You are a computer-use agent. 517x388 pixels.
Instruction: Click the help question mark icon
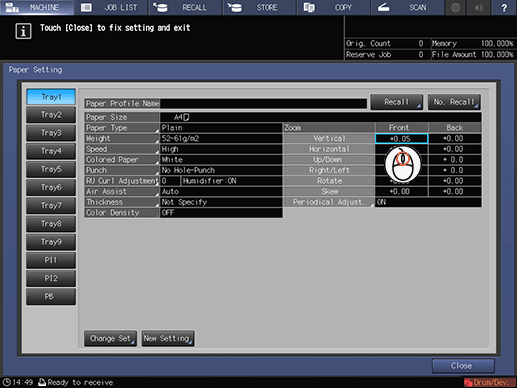coord(504,7)
